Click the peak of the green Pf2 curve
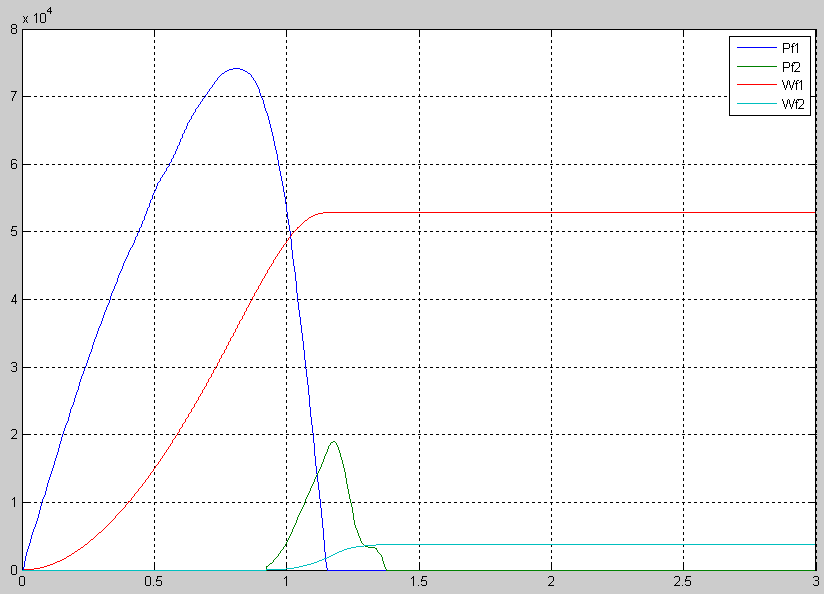The image size is (824, 594). (333, 442)
